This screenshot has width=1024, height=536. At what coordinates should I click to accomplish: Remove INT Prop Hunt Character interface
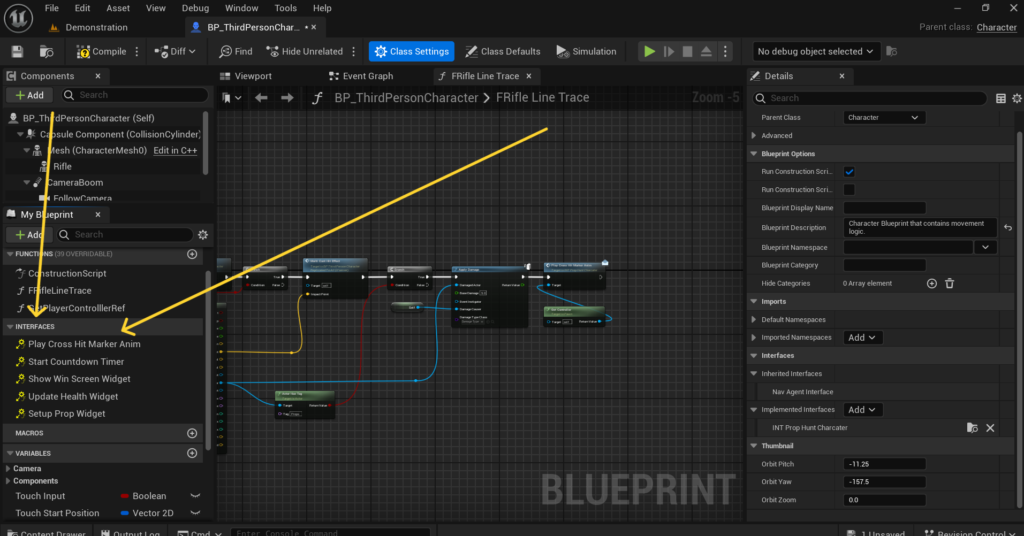click(990, 428)
